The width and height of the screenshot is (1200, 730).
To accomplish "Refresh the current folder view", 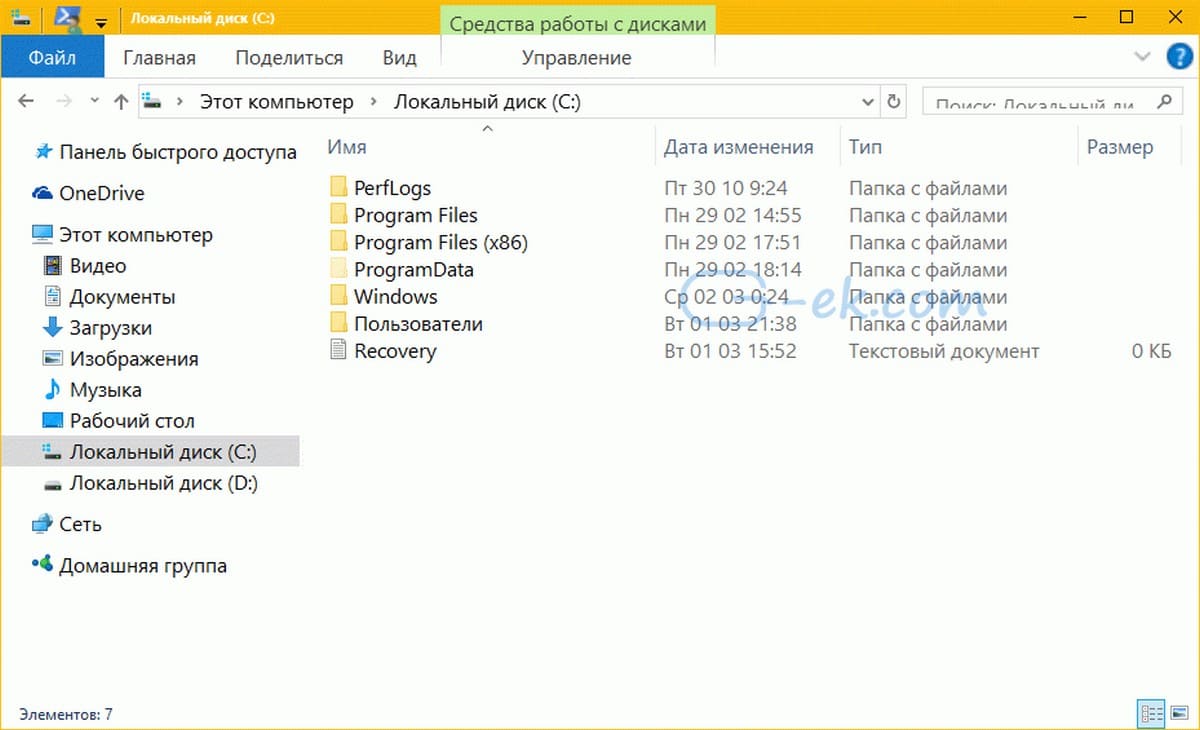I will click(x=893, y=102).
